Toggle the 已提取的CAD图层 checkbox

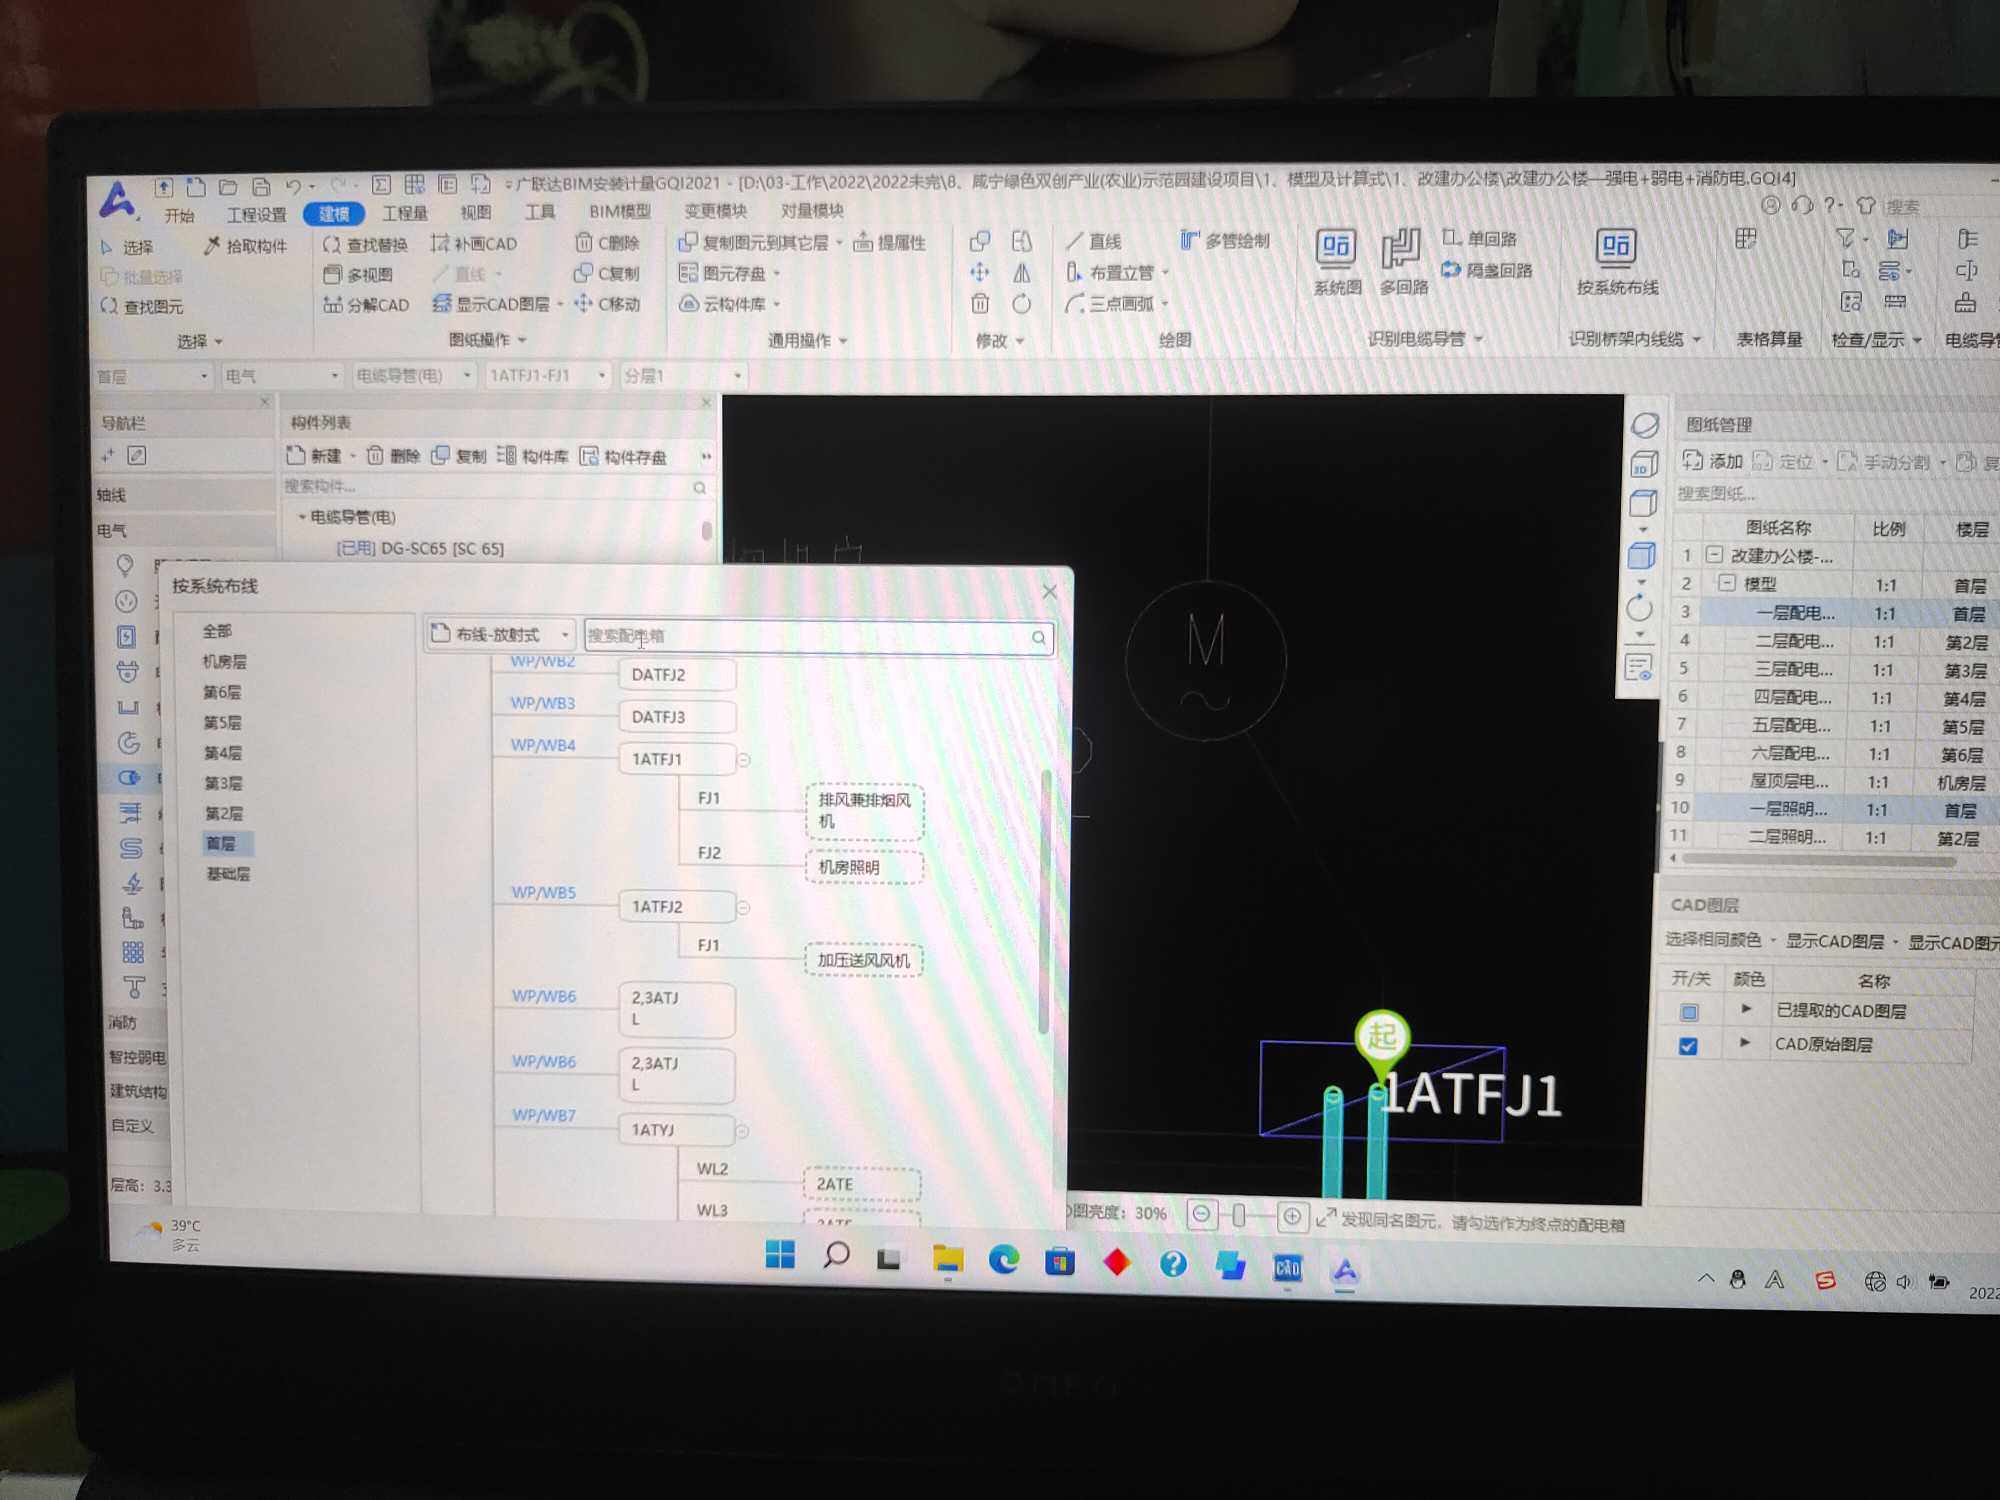tap(1689, 1012)
